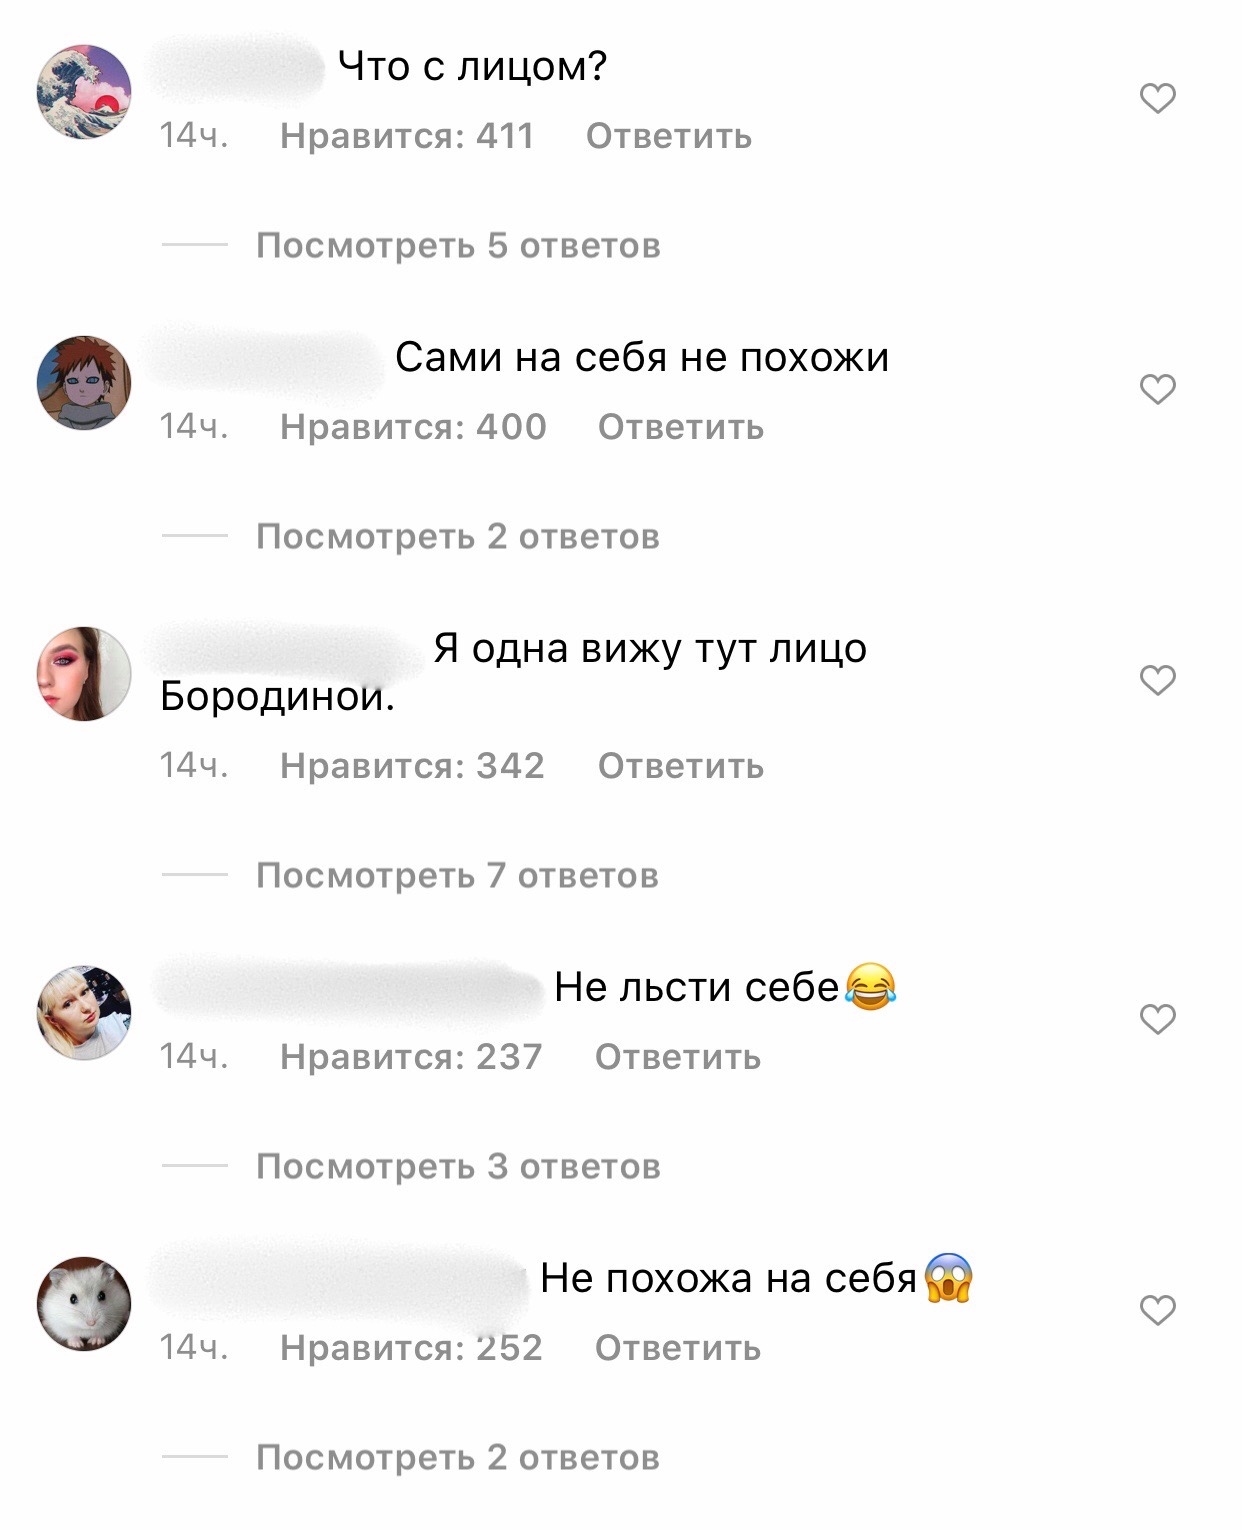Screen dimensions: 1242x1530
Task: Expand 'Посмотреть 7 ответов' replies
Action: coord(457,875)
